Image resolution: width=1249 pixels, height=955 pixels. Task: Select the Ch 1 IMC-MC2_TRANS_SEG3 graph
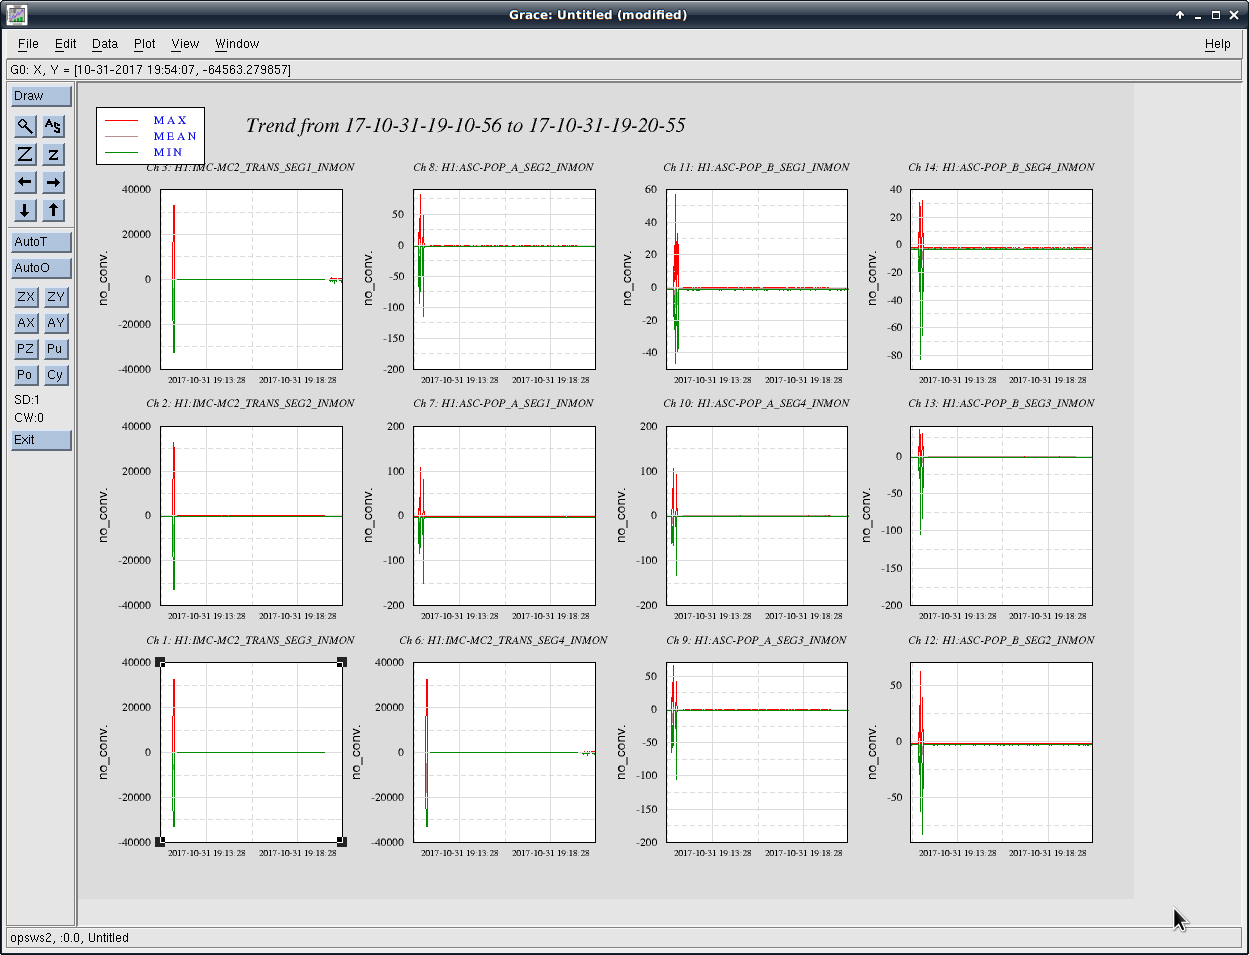click(251, 752)
